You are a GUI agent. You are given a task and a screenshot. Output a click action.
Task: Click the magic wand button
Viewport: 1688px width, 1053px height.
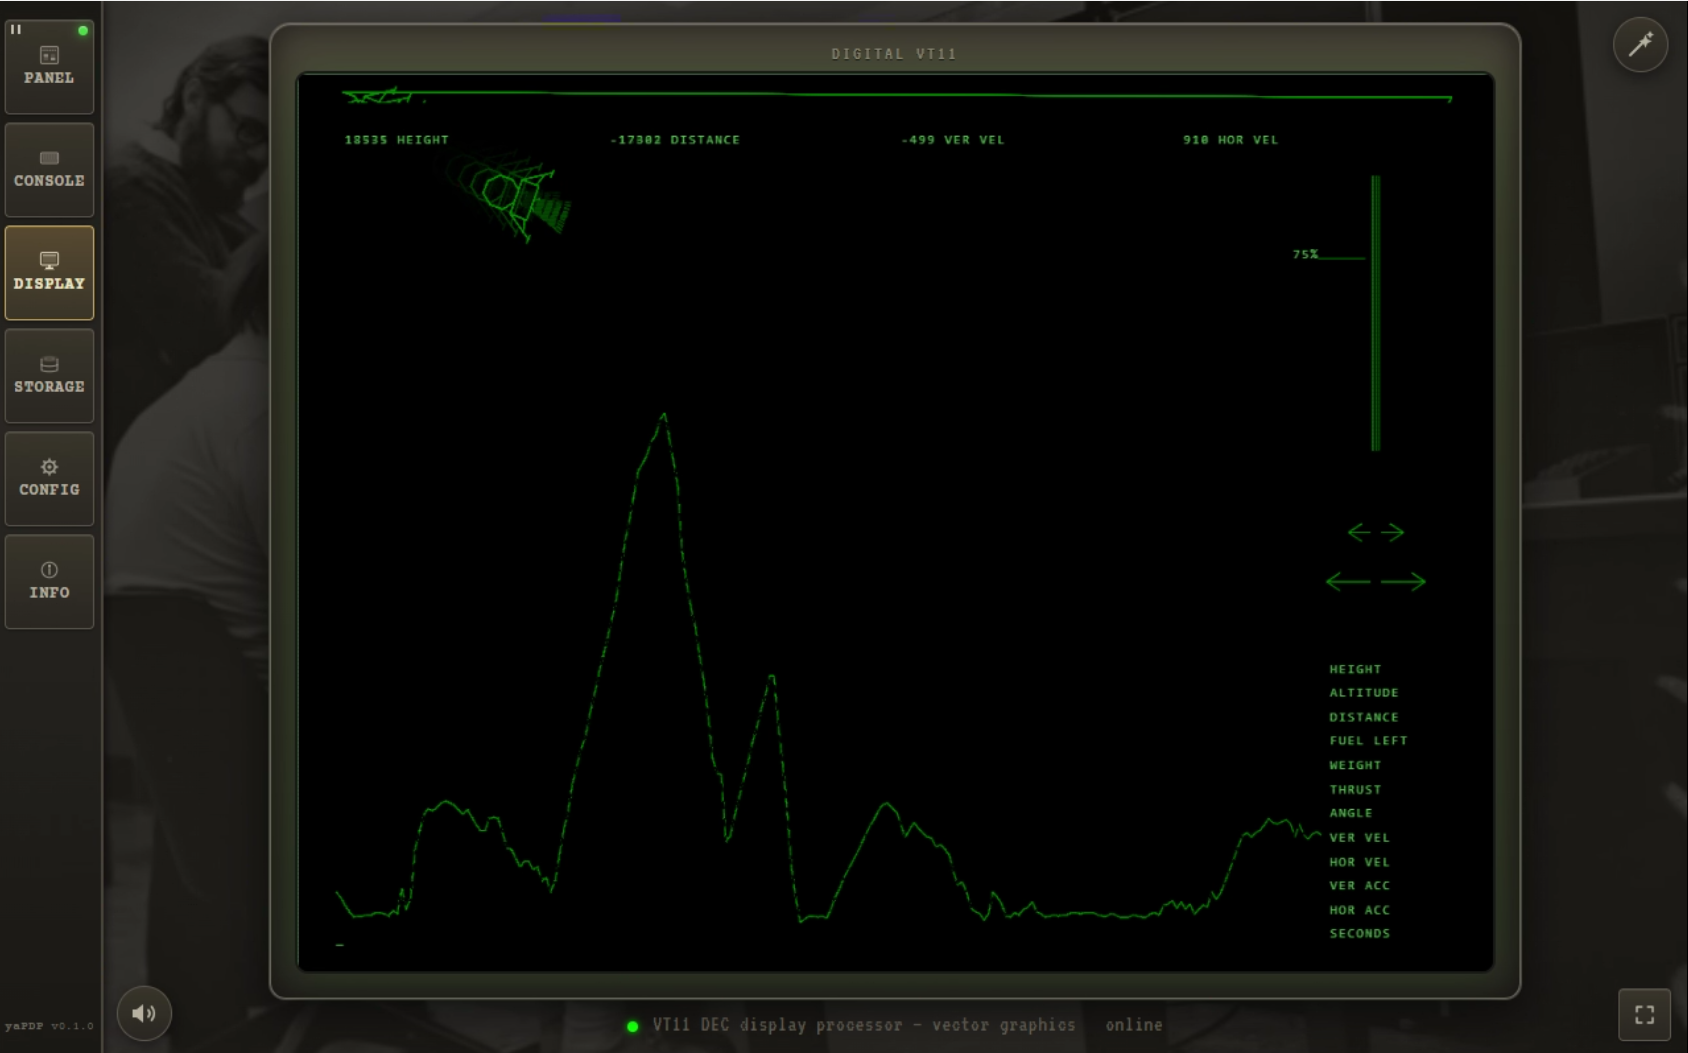pos(1640,44)
